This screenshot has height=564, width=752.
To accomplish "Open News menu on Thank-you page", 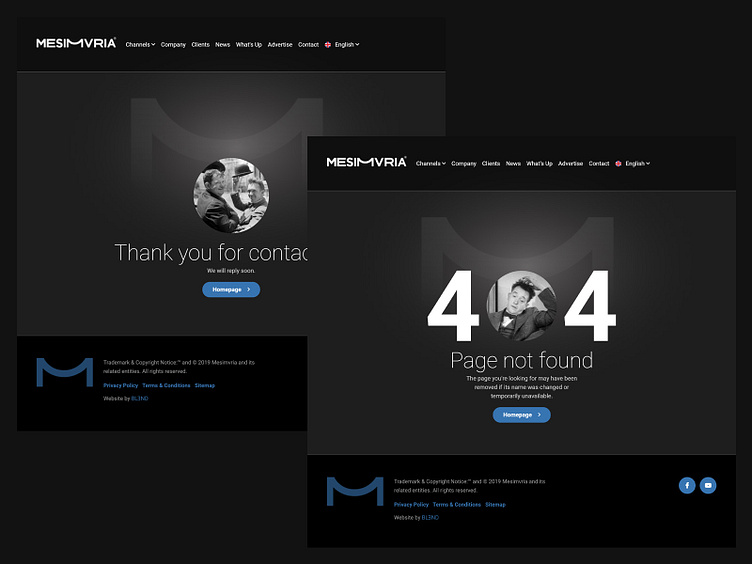I will click(223, 45).
